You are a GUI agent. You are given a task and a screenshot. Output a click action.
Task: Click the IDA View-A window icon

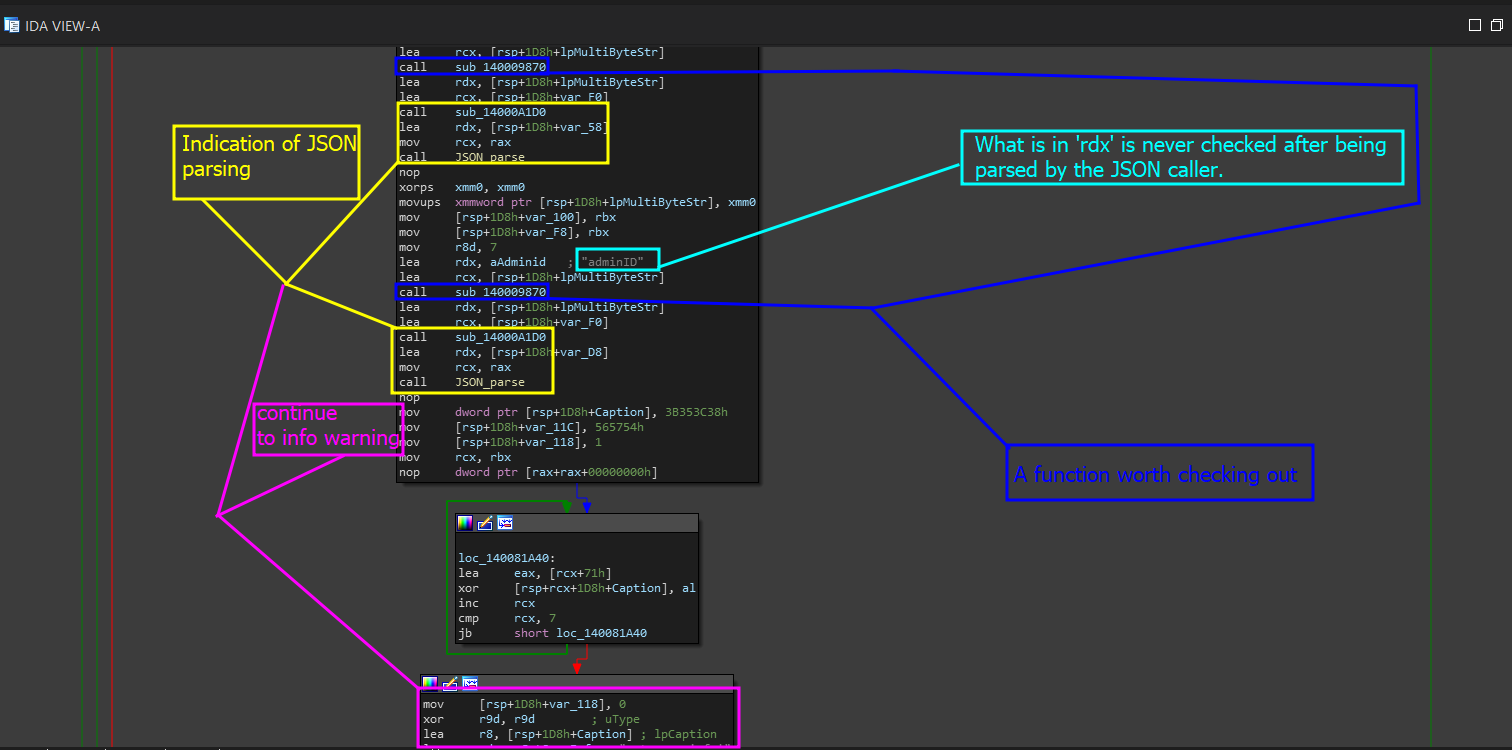click(x=12, y=25)
